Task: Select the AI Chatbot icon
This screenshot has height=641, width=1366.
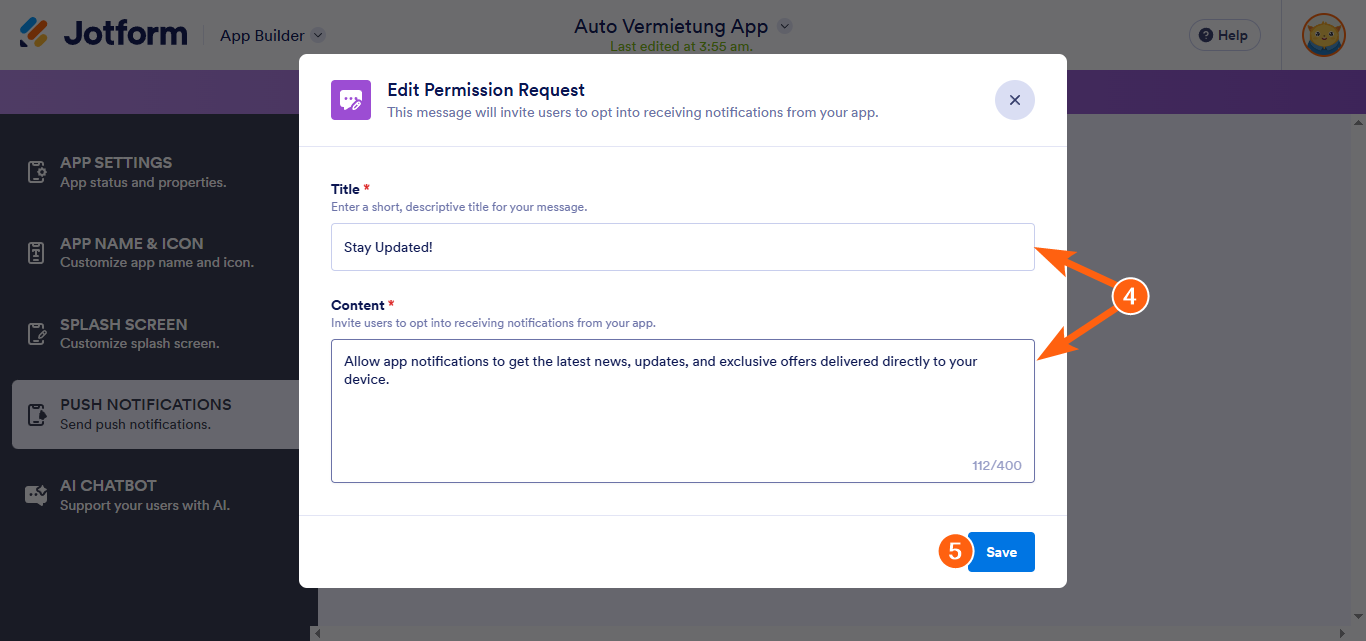Action: tap(36, 494)
